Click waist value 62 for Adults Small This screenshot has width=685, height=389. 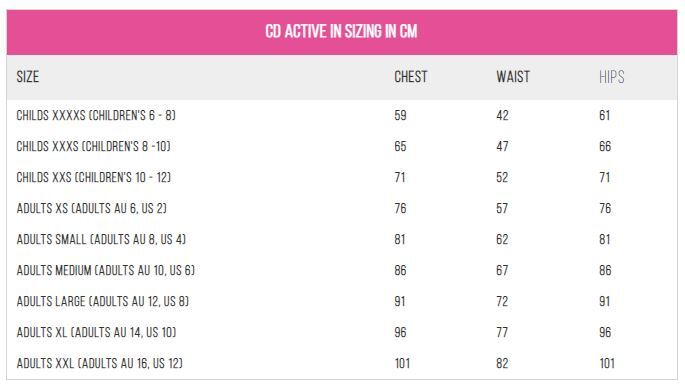(502, 240)
